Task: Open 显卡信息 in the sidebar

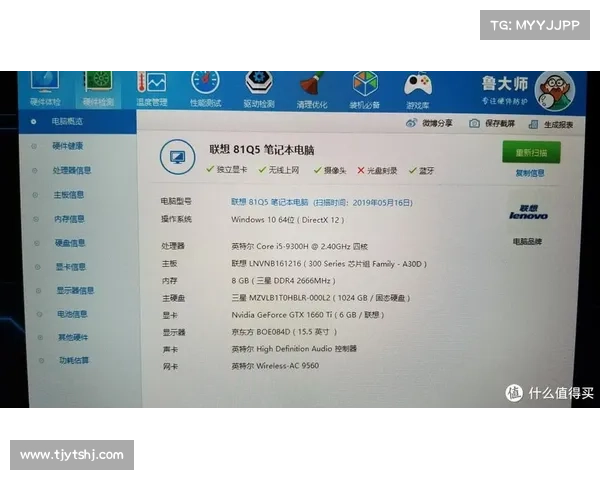Action: tap(71, 267)
